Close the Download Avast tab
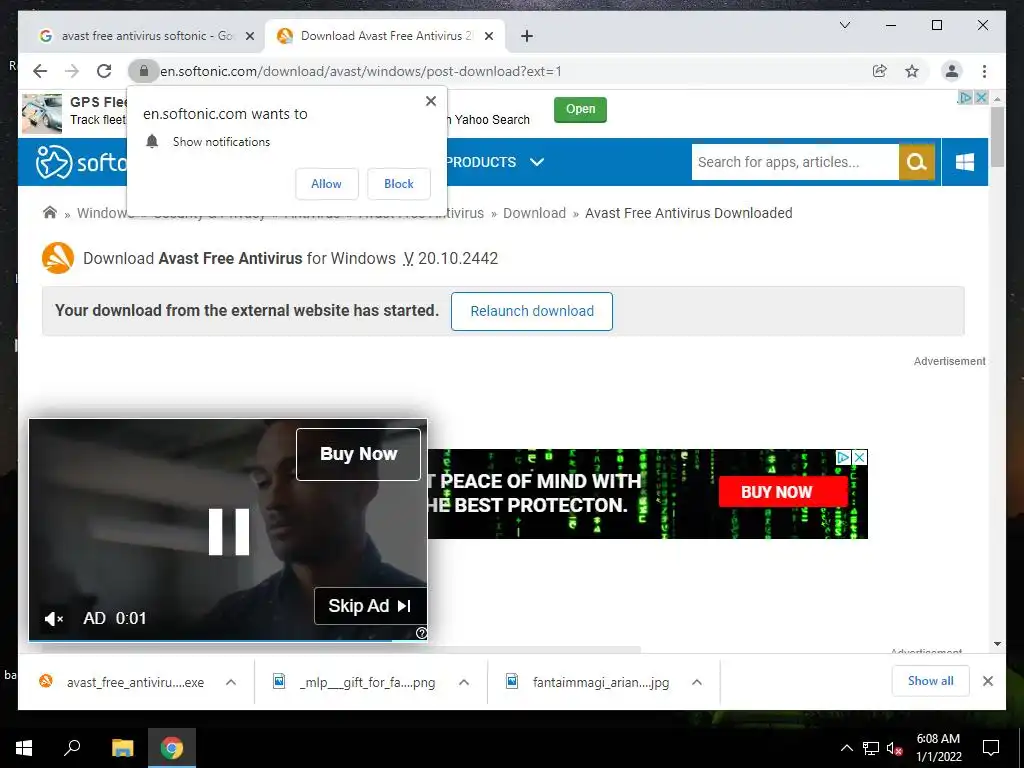This screenshot has height=768, width=1024. click(x=488, y=37)
